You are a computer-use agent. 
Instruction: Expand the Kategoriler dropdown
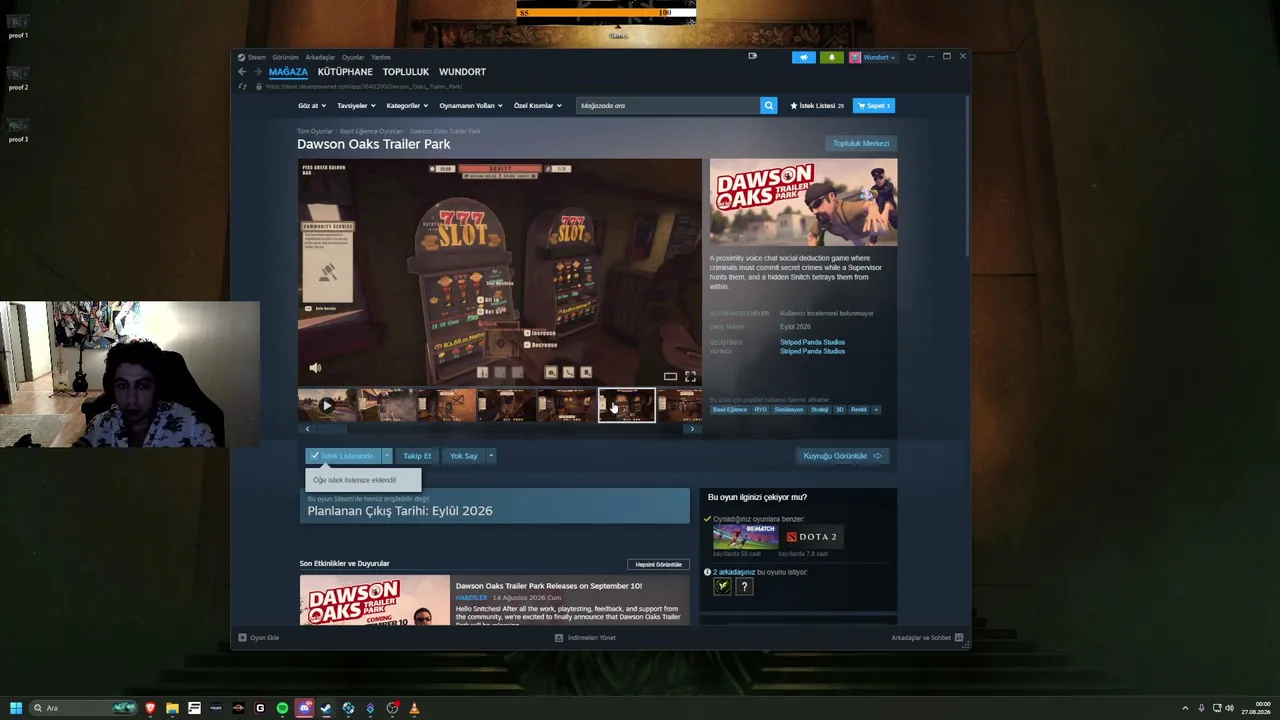(407, 105)
